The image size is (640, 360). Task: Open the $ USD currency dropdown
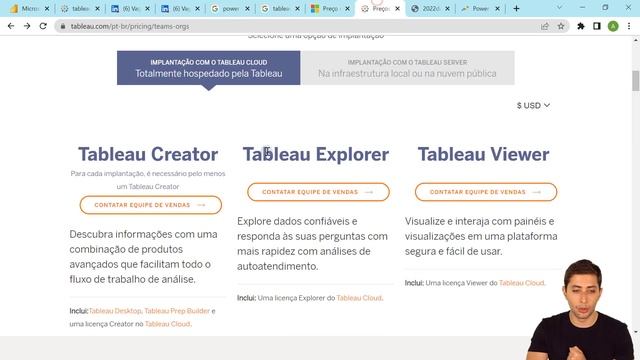tap(533, 105)
